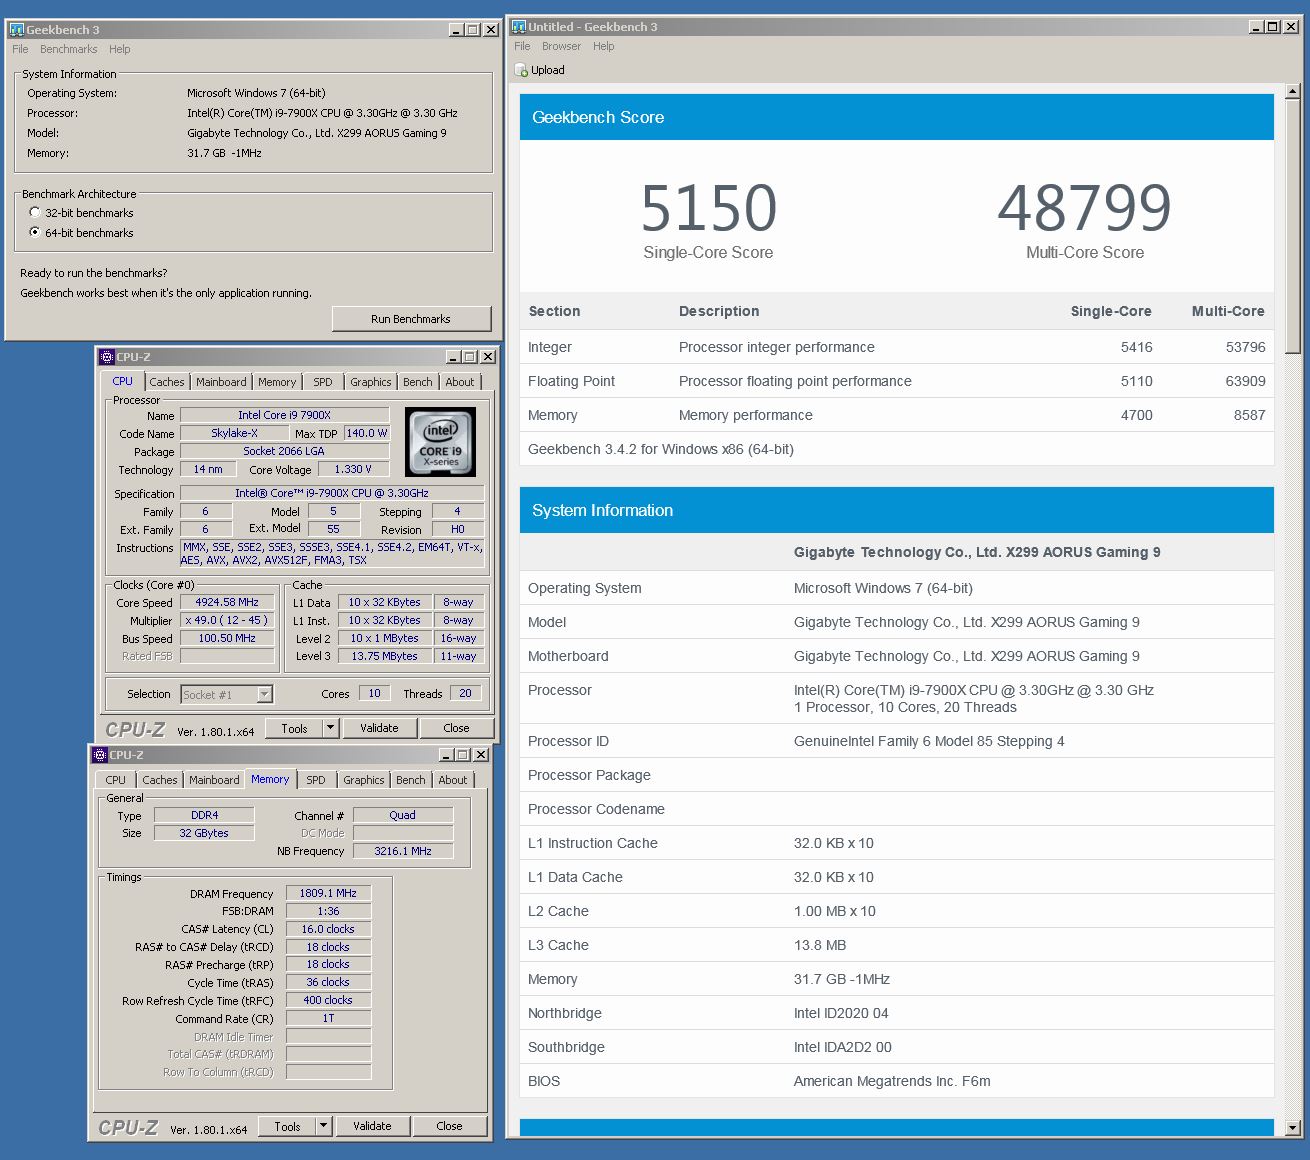This screenshot has height=1160, width=1310.
Task: Switch to SPD tab in lower CPU-Z
Action: 316,780
